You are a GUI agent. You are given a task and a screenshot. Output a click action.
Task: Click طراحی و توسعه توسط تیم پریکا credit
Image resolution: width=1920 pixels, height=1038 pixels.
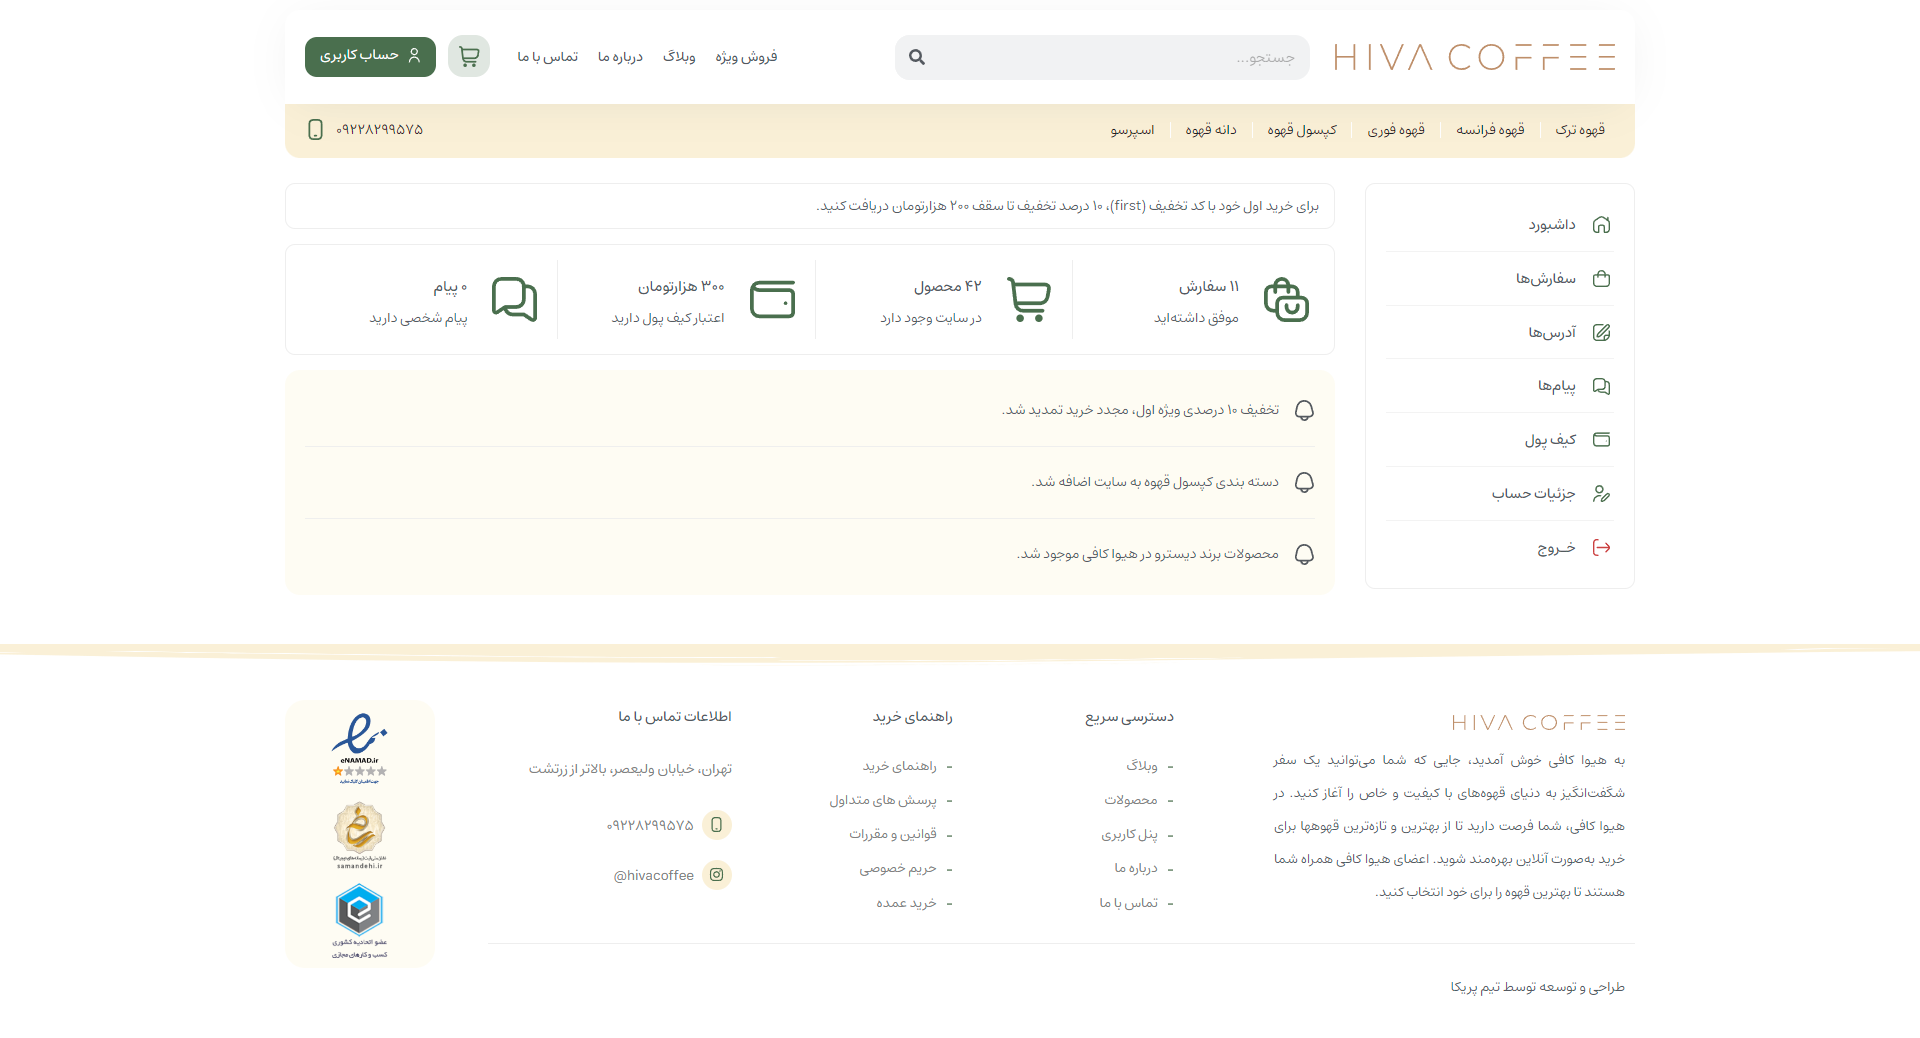click(1538, 987)
